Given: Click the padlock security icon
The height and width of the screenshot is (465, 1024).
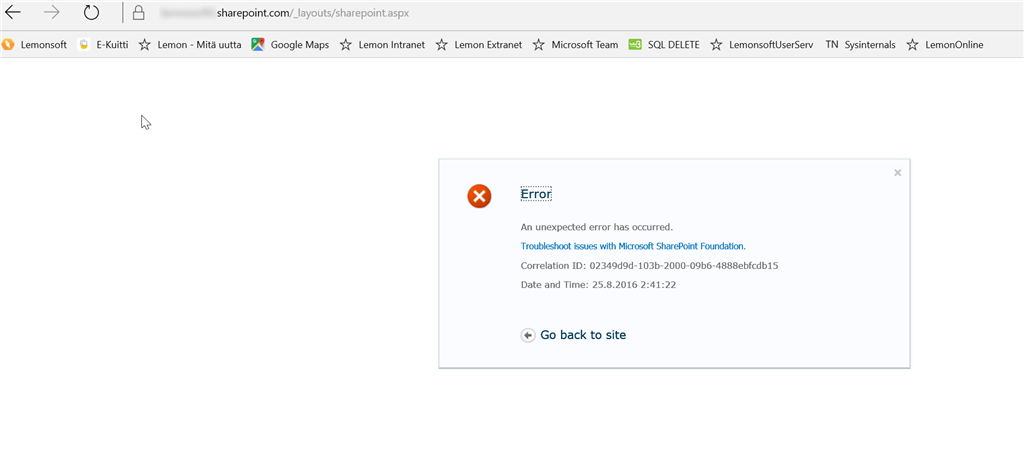Looking at the screenshot, I should (x=138, y=12).
